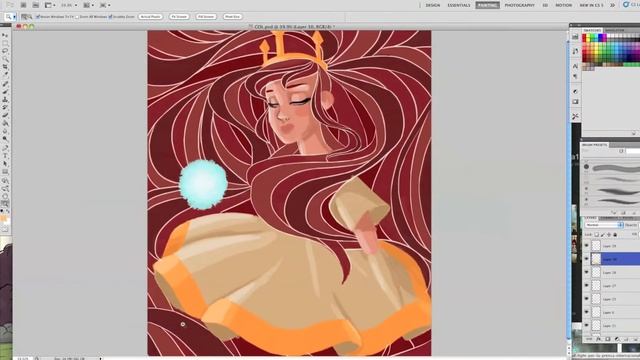Select the Hand tool
The image size is (640, 360).
pyautogui.click(x=5, y=196)
